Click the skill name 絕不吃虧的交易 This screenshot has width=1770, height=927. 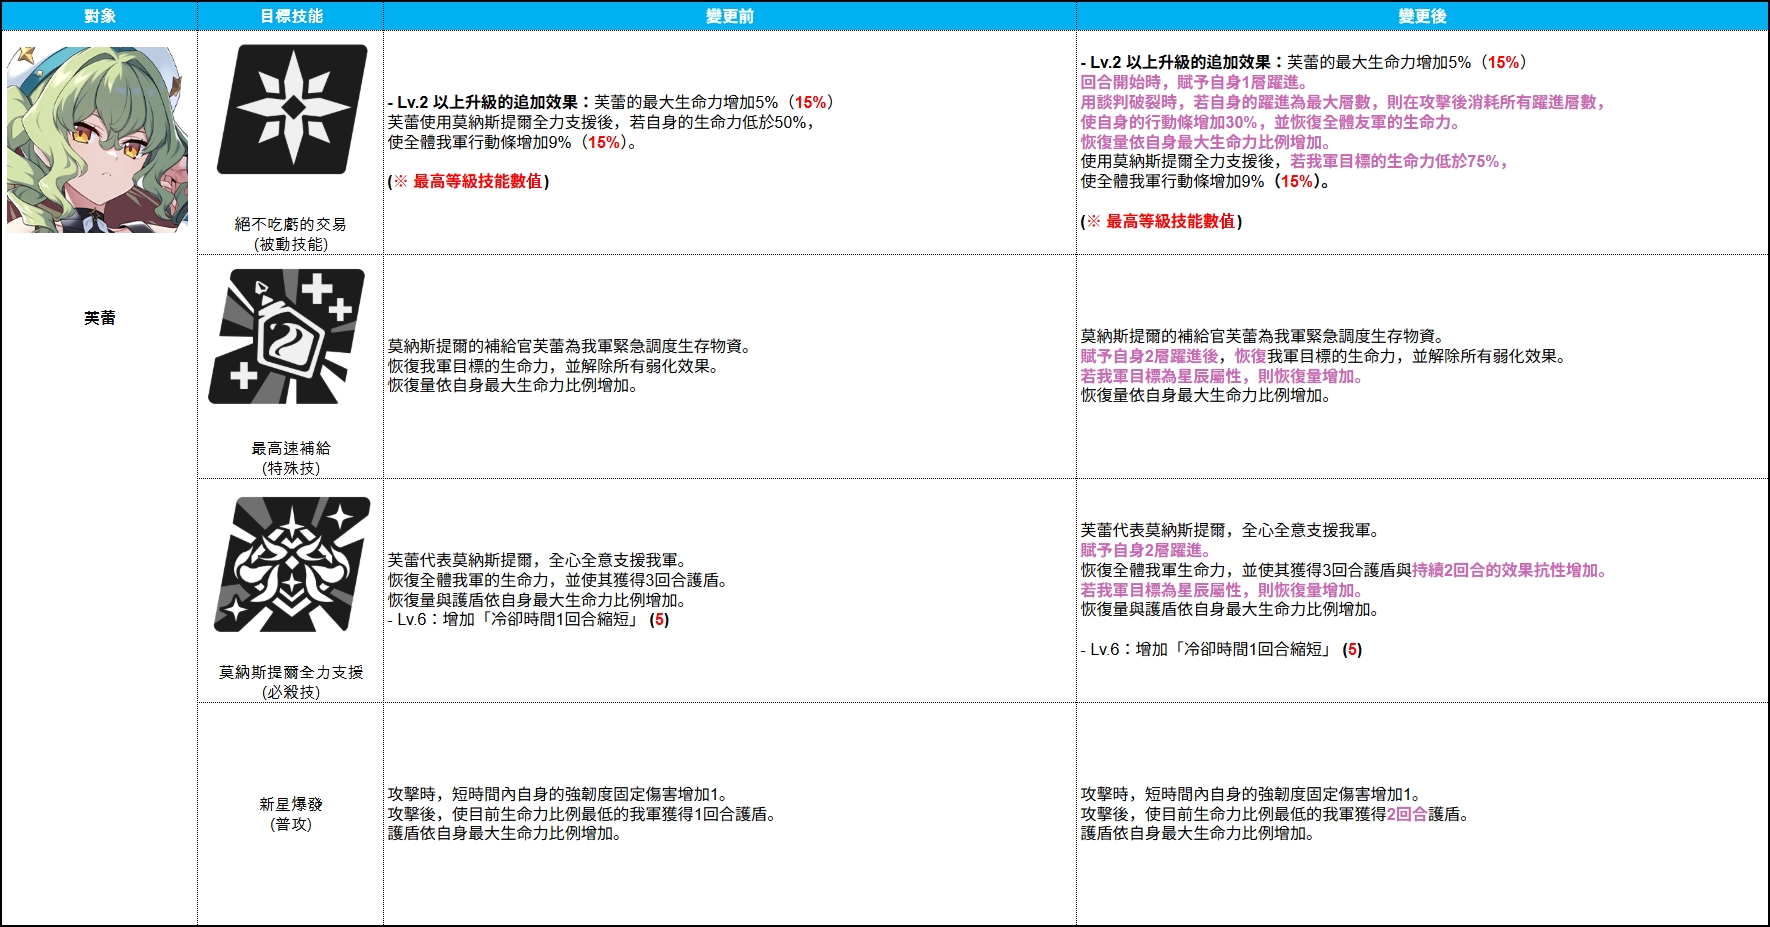291,224
